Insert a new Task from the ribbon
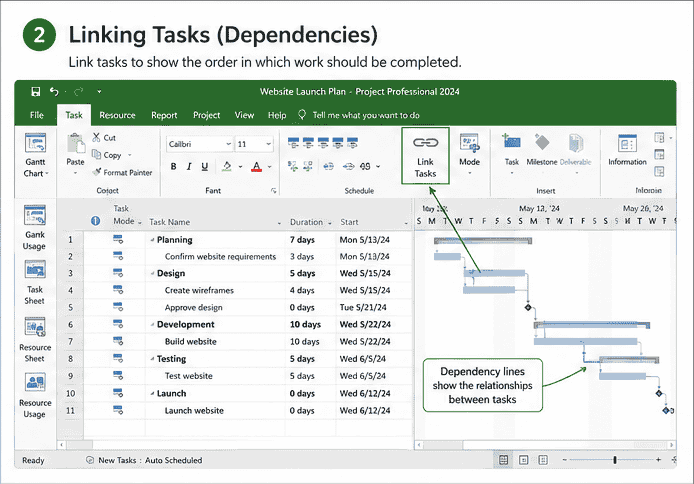The height and width of the screenshot is (484, 694). [512, 153]
